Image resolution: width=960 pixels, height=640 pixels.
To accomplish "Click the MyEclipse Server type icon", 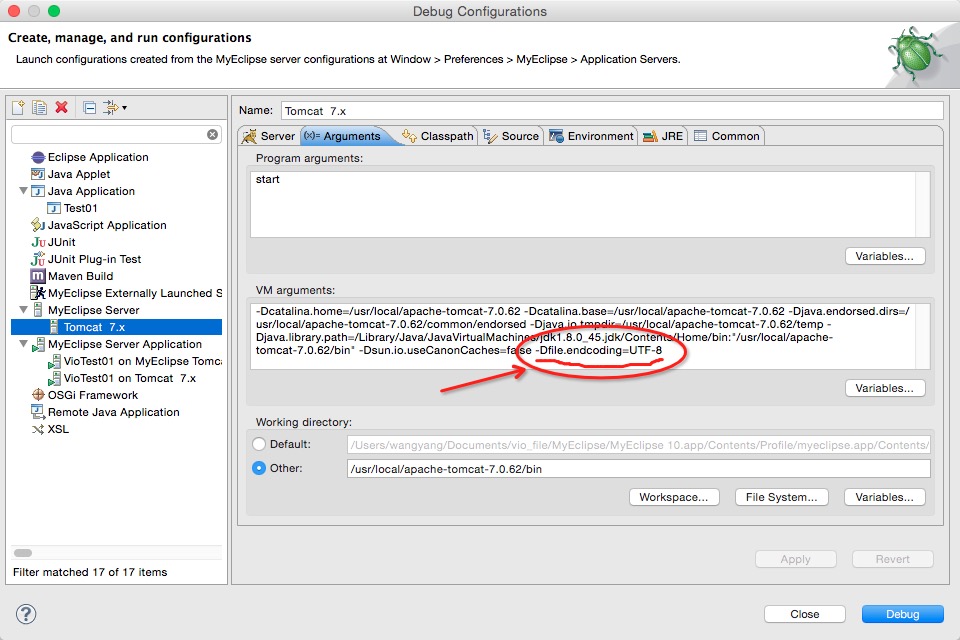I will 38,310.
